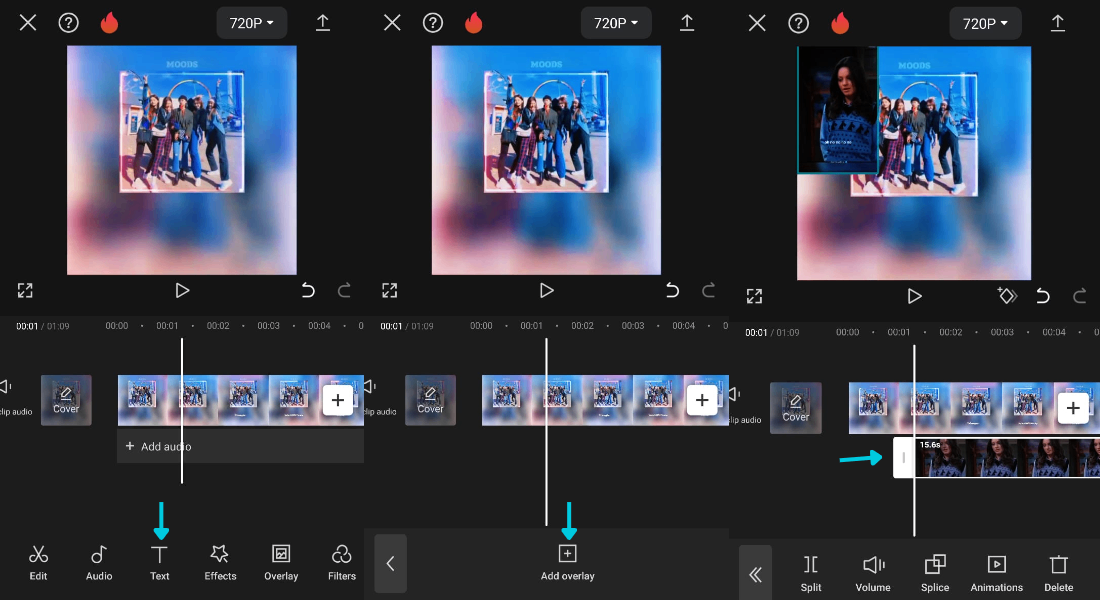Add clip with plus button, left panel

[337, 400]
